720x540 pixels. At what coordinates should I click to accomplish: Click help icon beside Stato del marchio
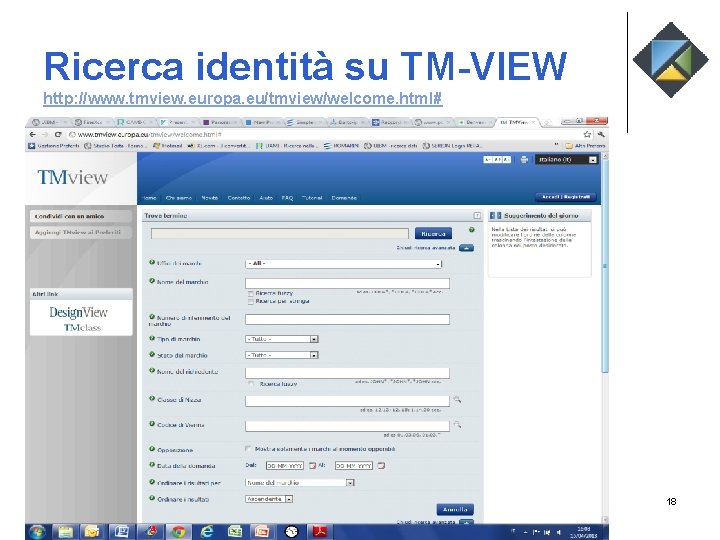pyautogui.click(x=152, y=354)
